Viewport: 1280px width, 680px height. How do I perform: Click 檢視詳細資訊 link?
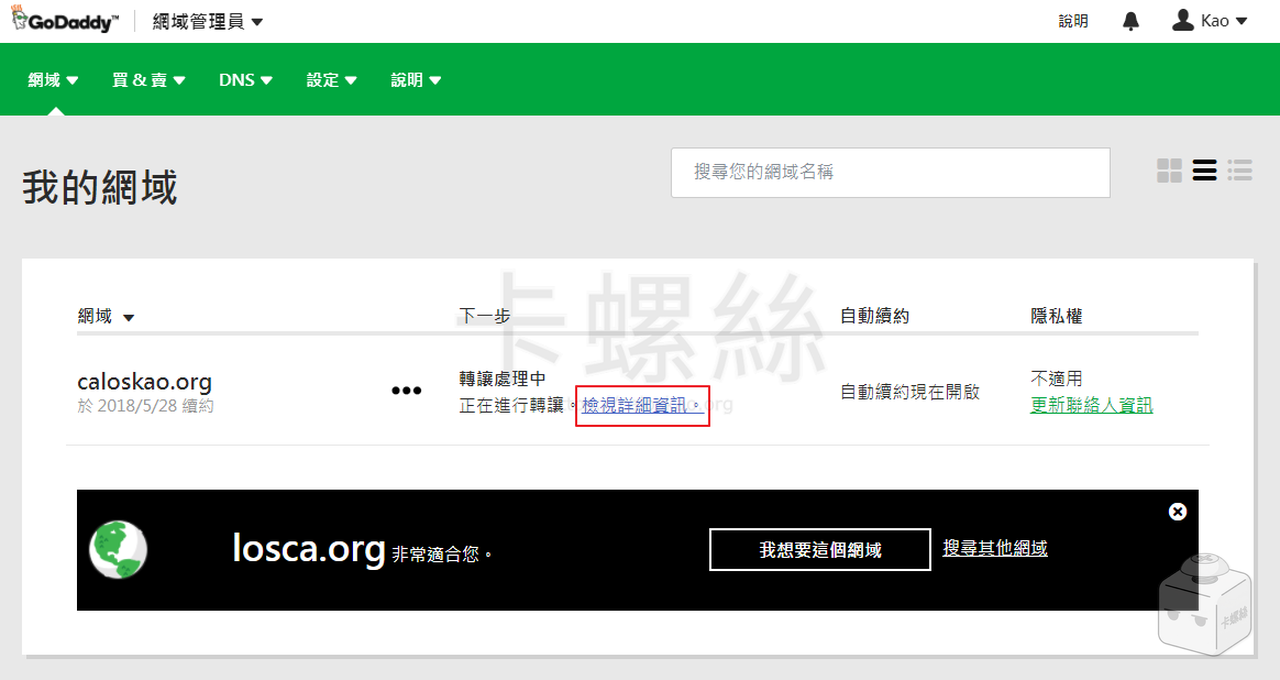[642, 405]
